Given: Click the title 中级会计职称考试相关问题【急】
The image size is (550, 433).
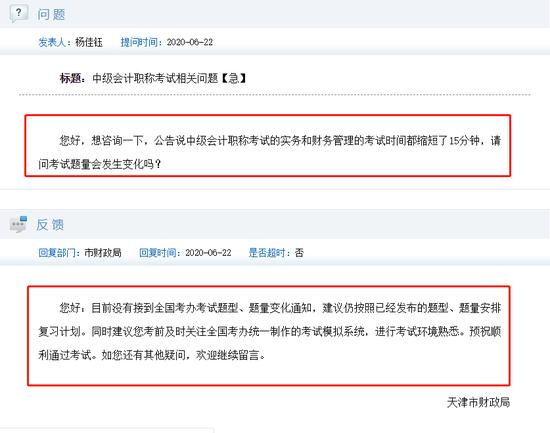Looking at the screenshot, I should tap(169, 78).
